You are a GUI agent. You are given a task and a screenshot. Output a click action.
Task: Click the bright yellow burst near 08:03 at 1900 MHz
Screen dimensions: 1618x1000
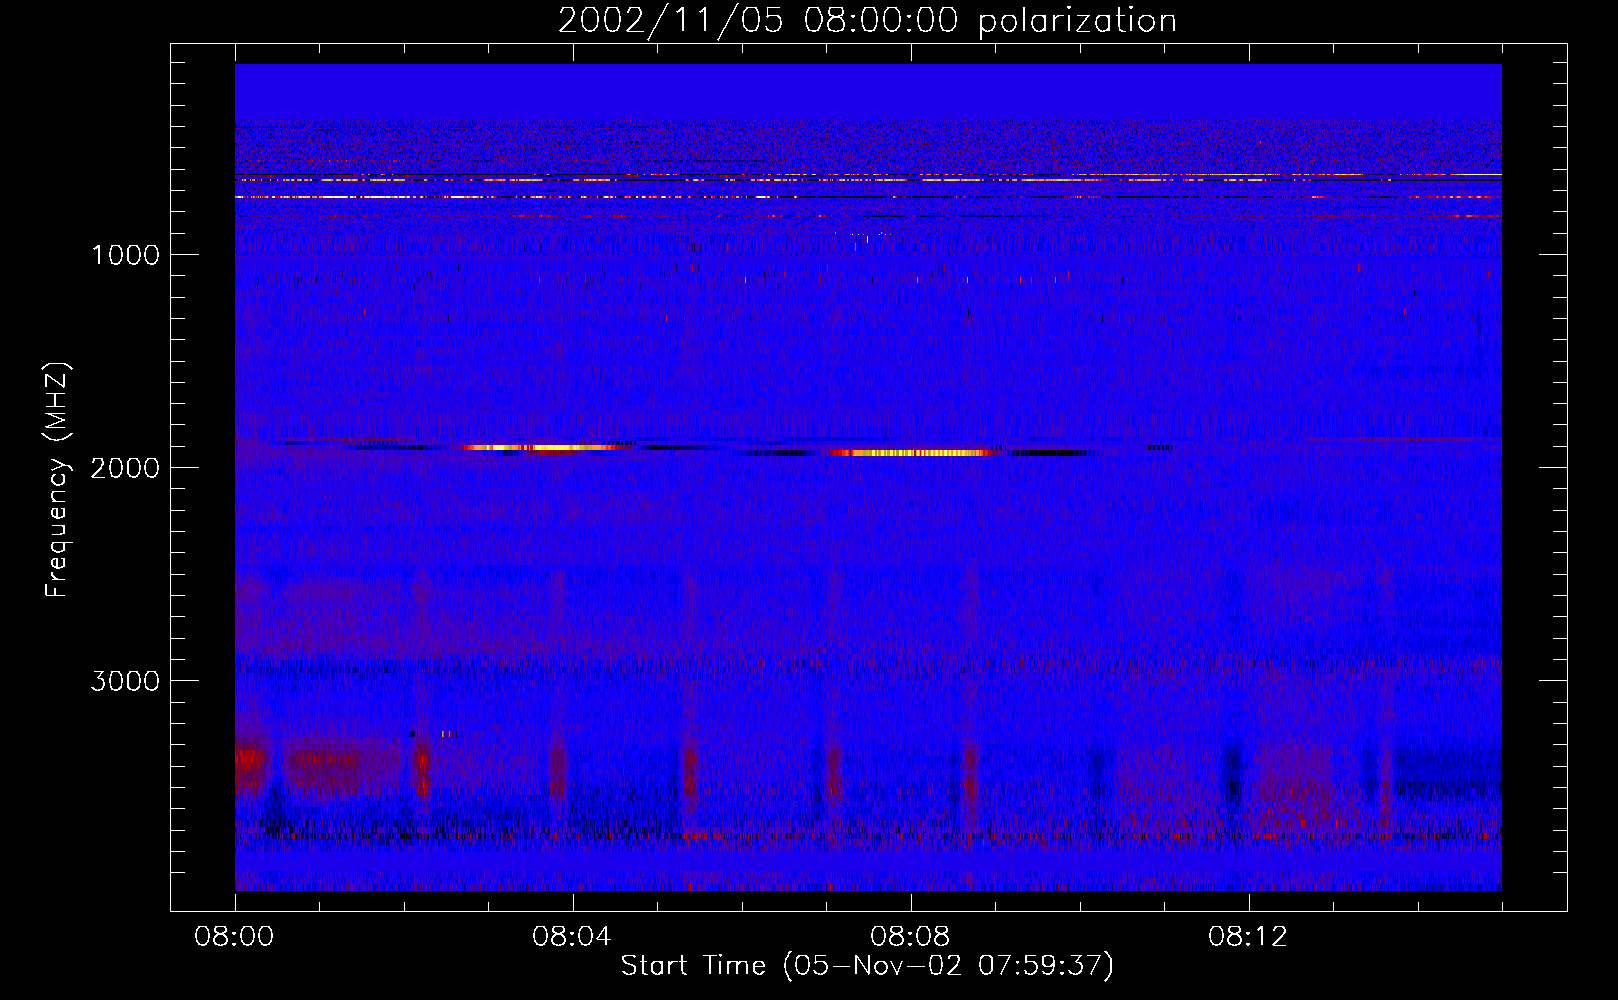point(547,448)
